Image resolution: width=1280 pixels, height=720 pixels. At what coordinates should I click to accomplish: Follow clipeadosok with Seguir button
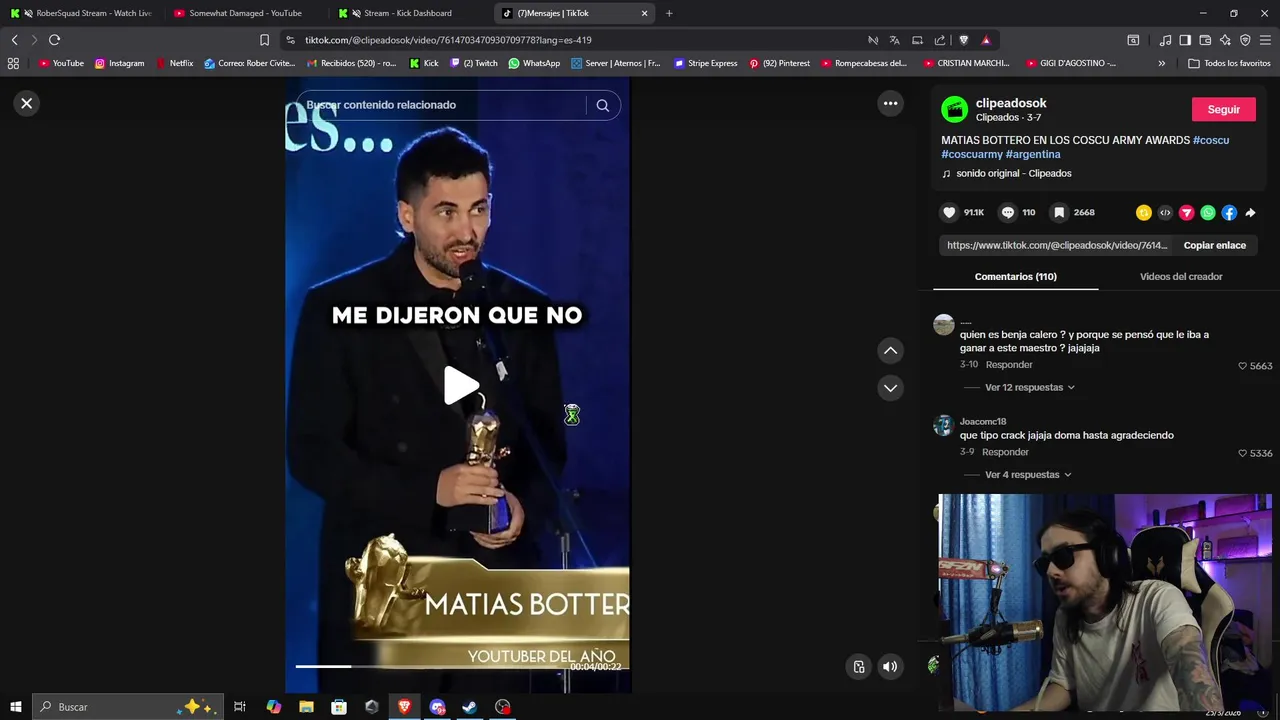tap(1223, 109)
